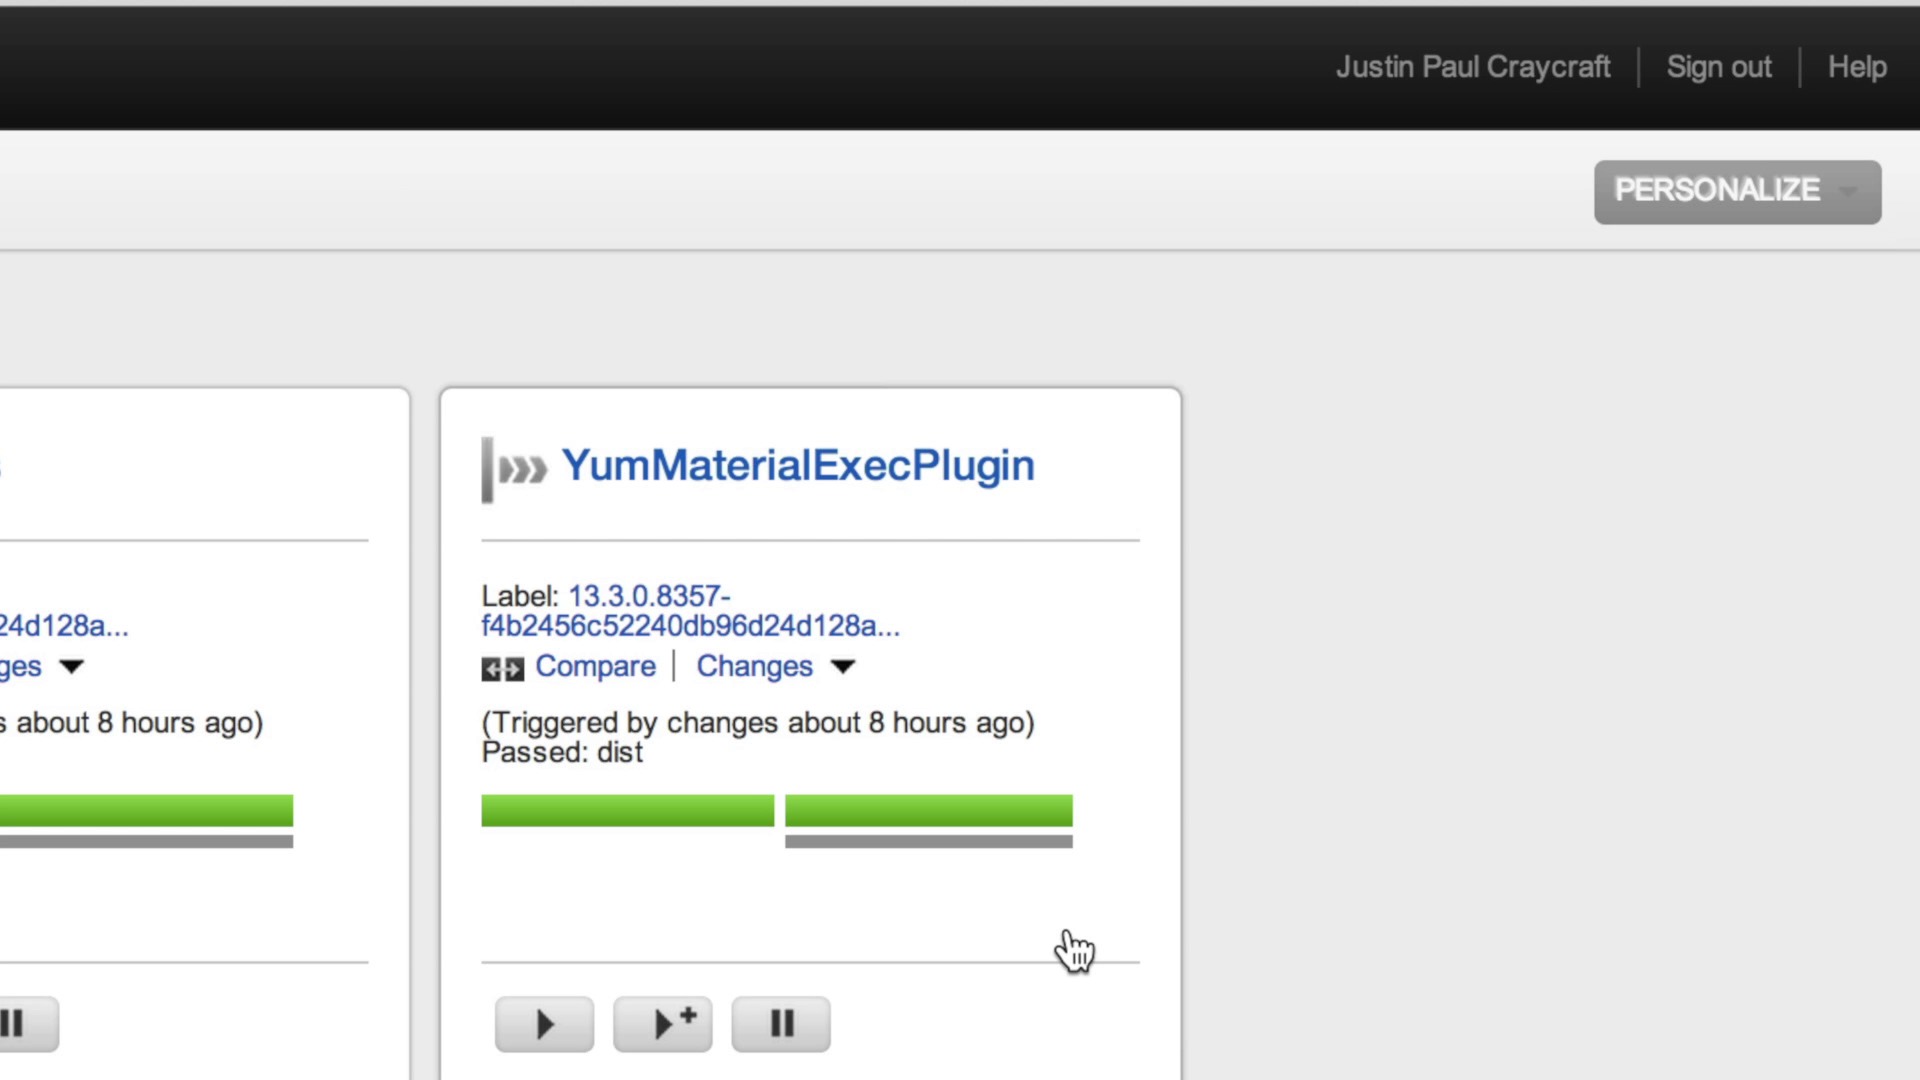Open label 13.3.0.8357-f4b2456c52240db96d24d128a link
1920x1080 pixels.
coord(690,610)
